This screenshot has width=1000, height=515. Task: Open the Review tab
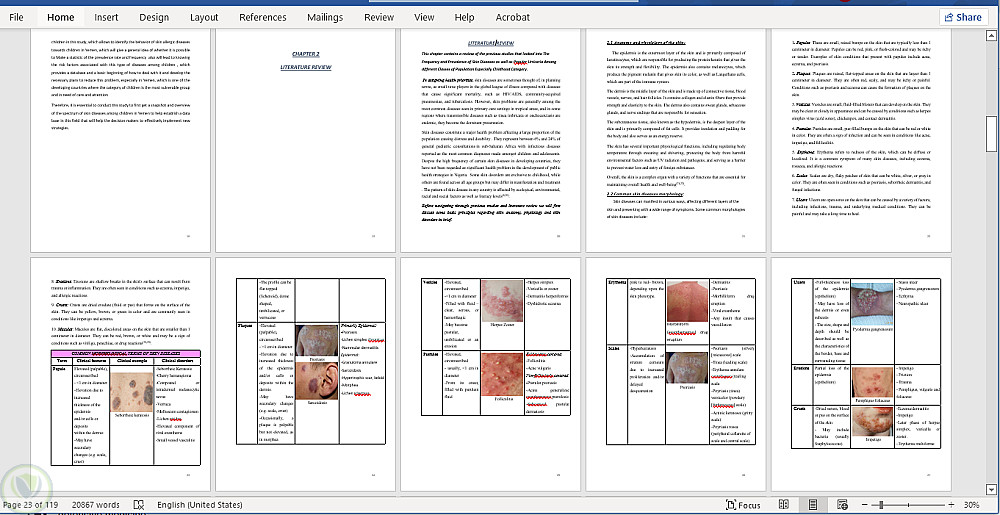point(379,17)
